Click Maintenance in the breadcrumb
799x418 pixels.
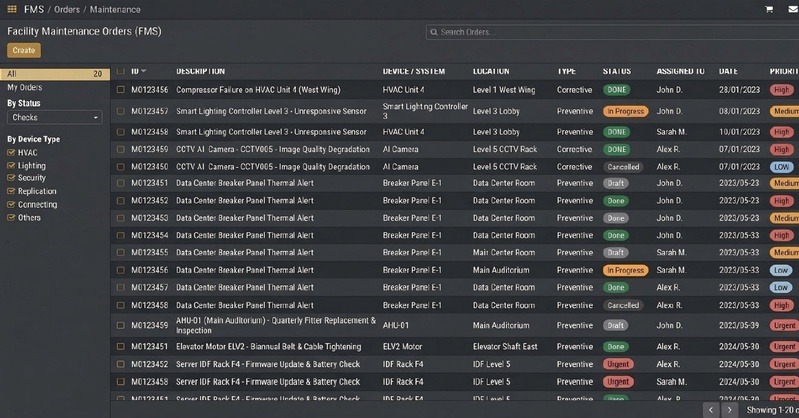tap(115, 9)
